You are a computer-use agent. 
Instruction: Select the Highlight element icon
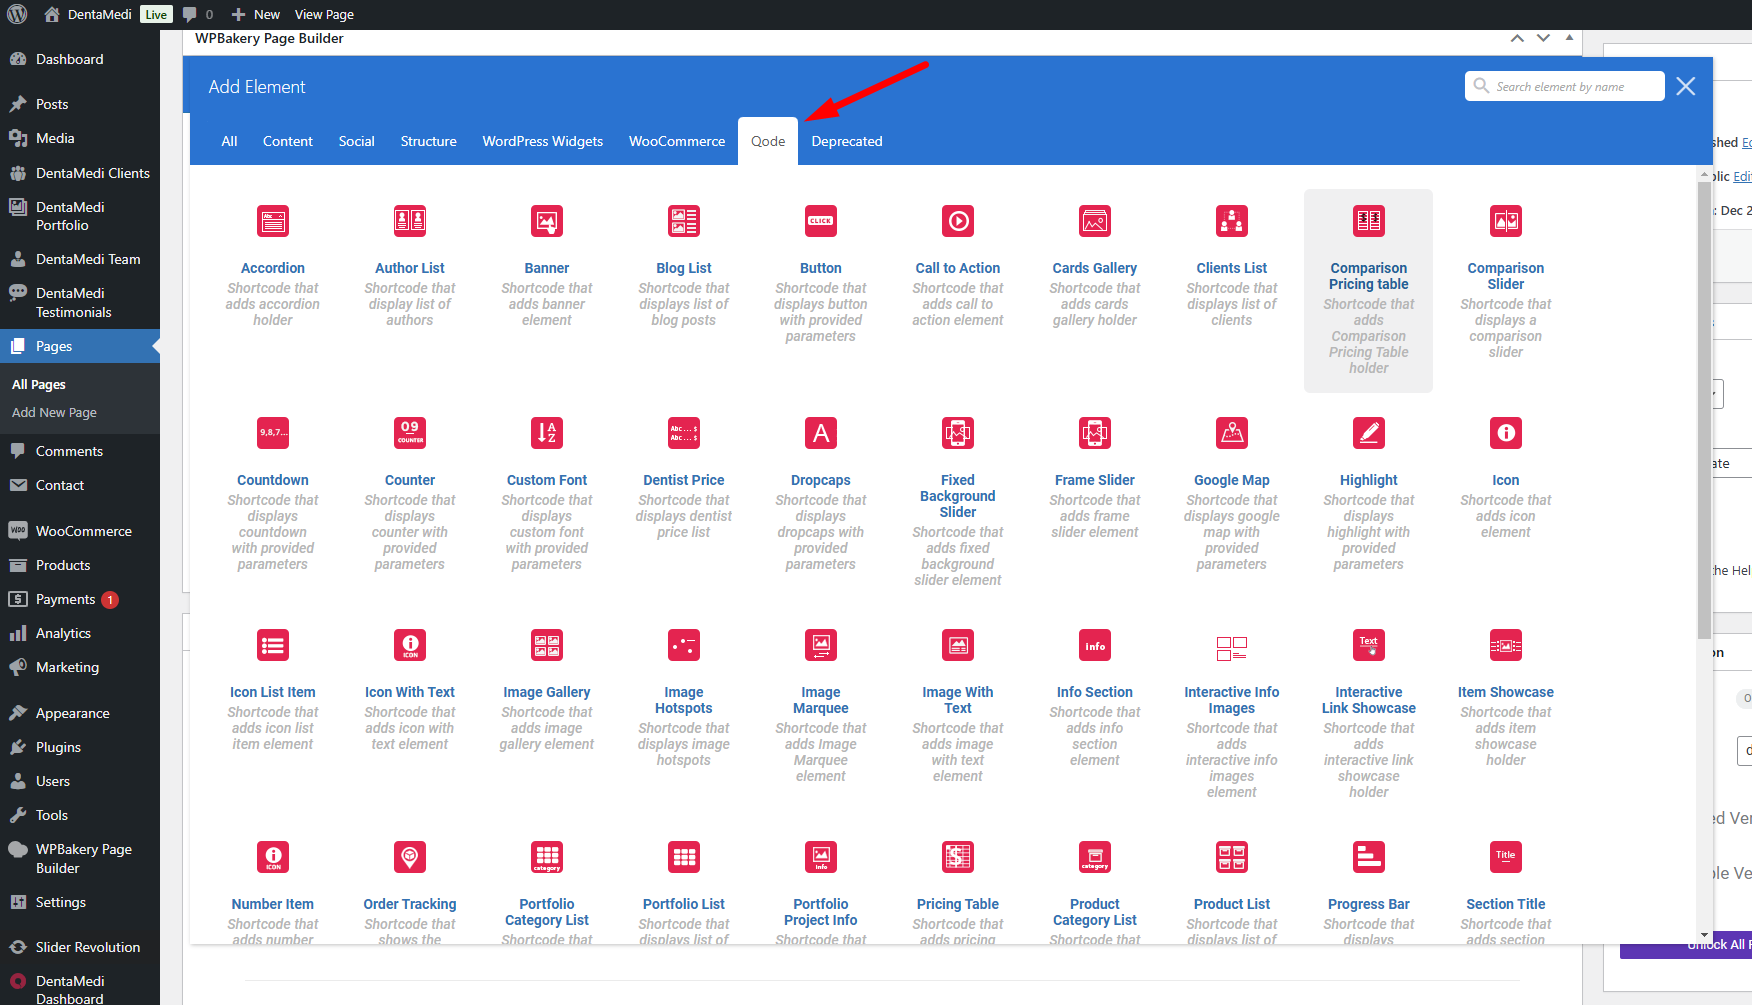pos(1369,433)
